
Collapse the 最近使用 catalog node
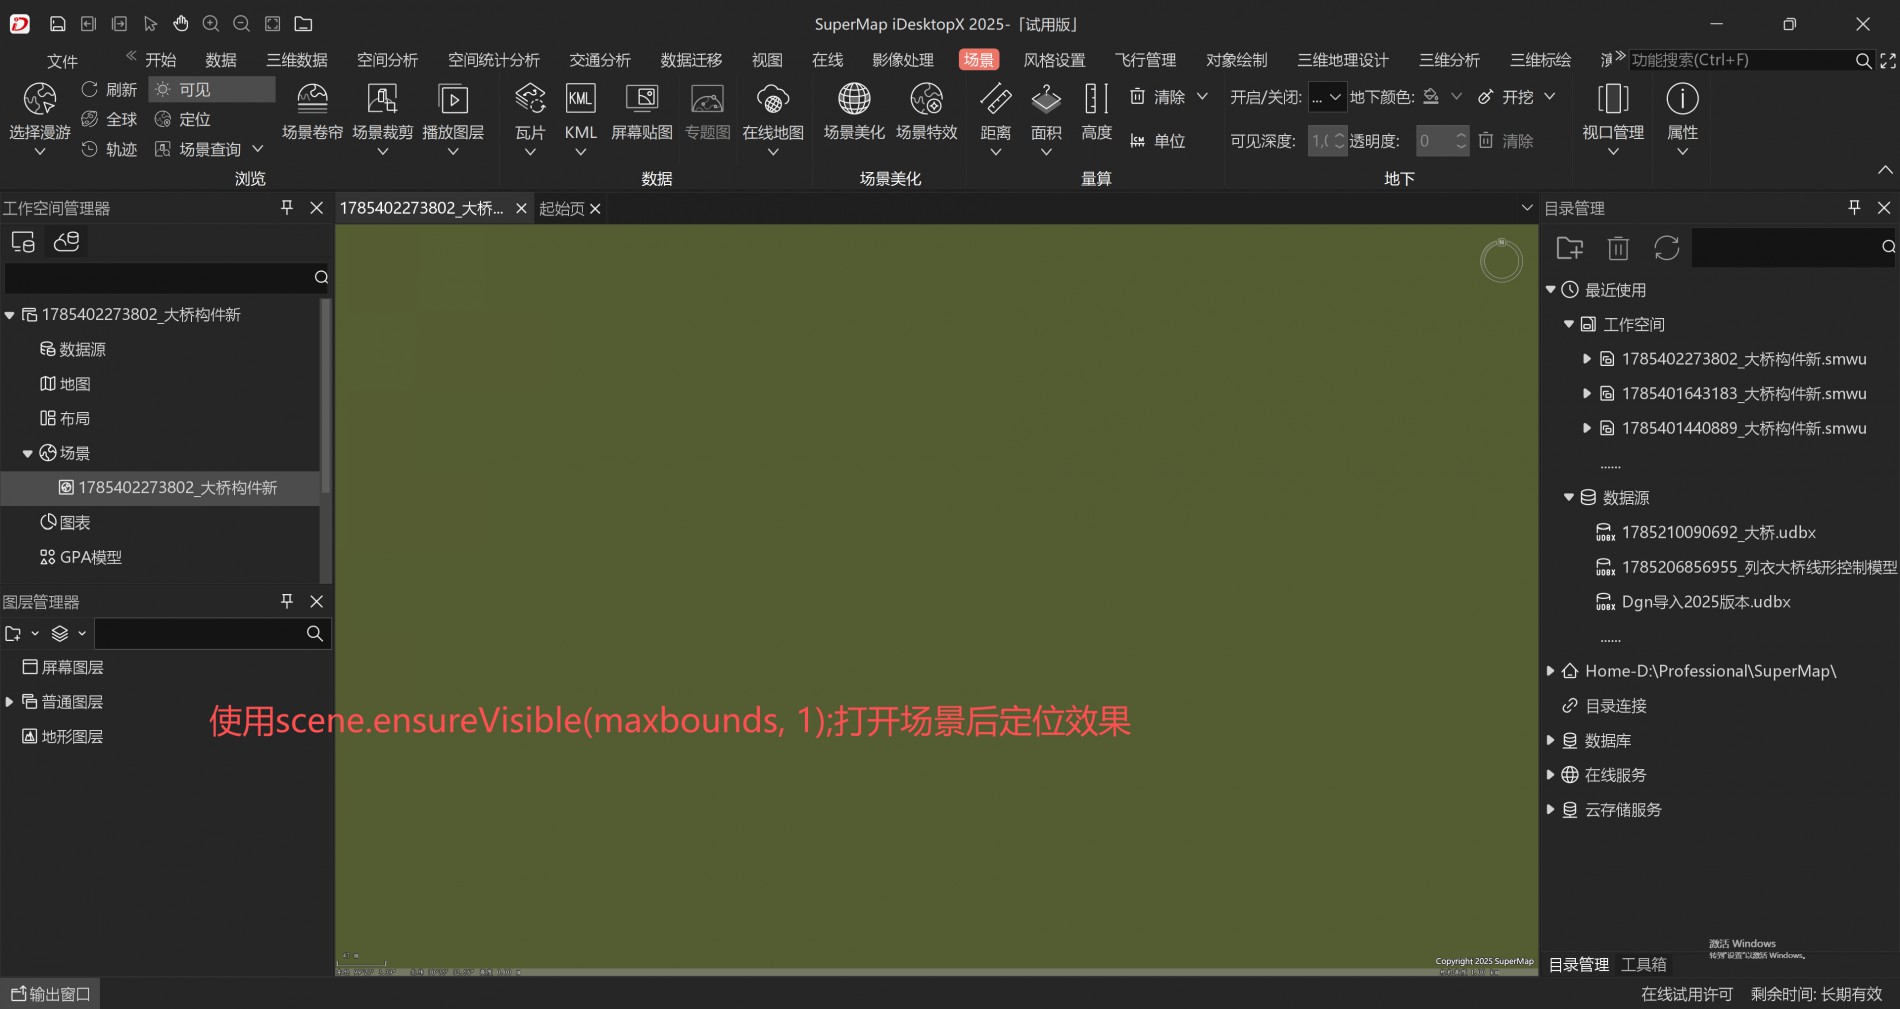[1551, 289]
